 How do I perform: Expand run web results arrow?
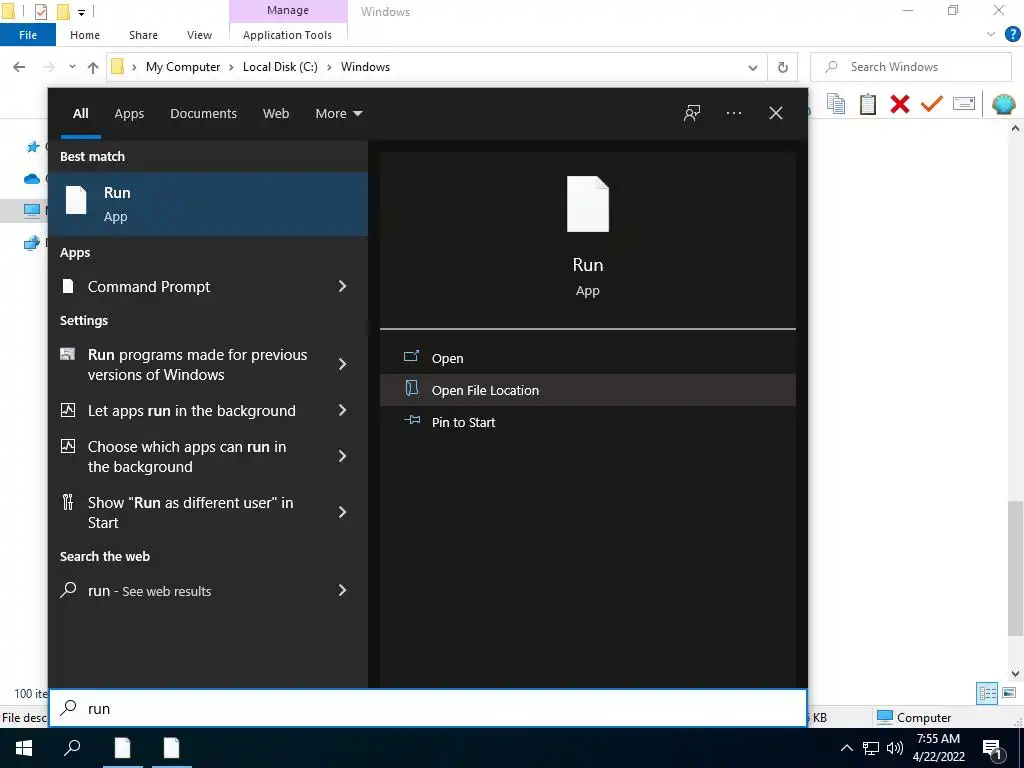coord(342,590)
